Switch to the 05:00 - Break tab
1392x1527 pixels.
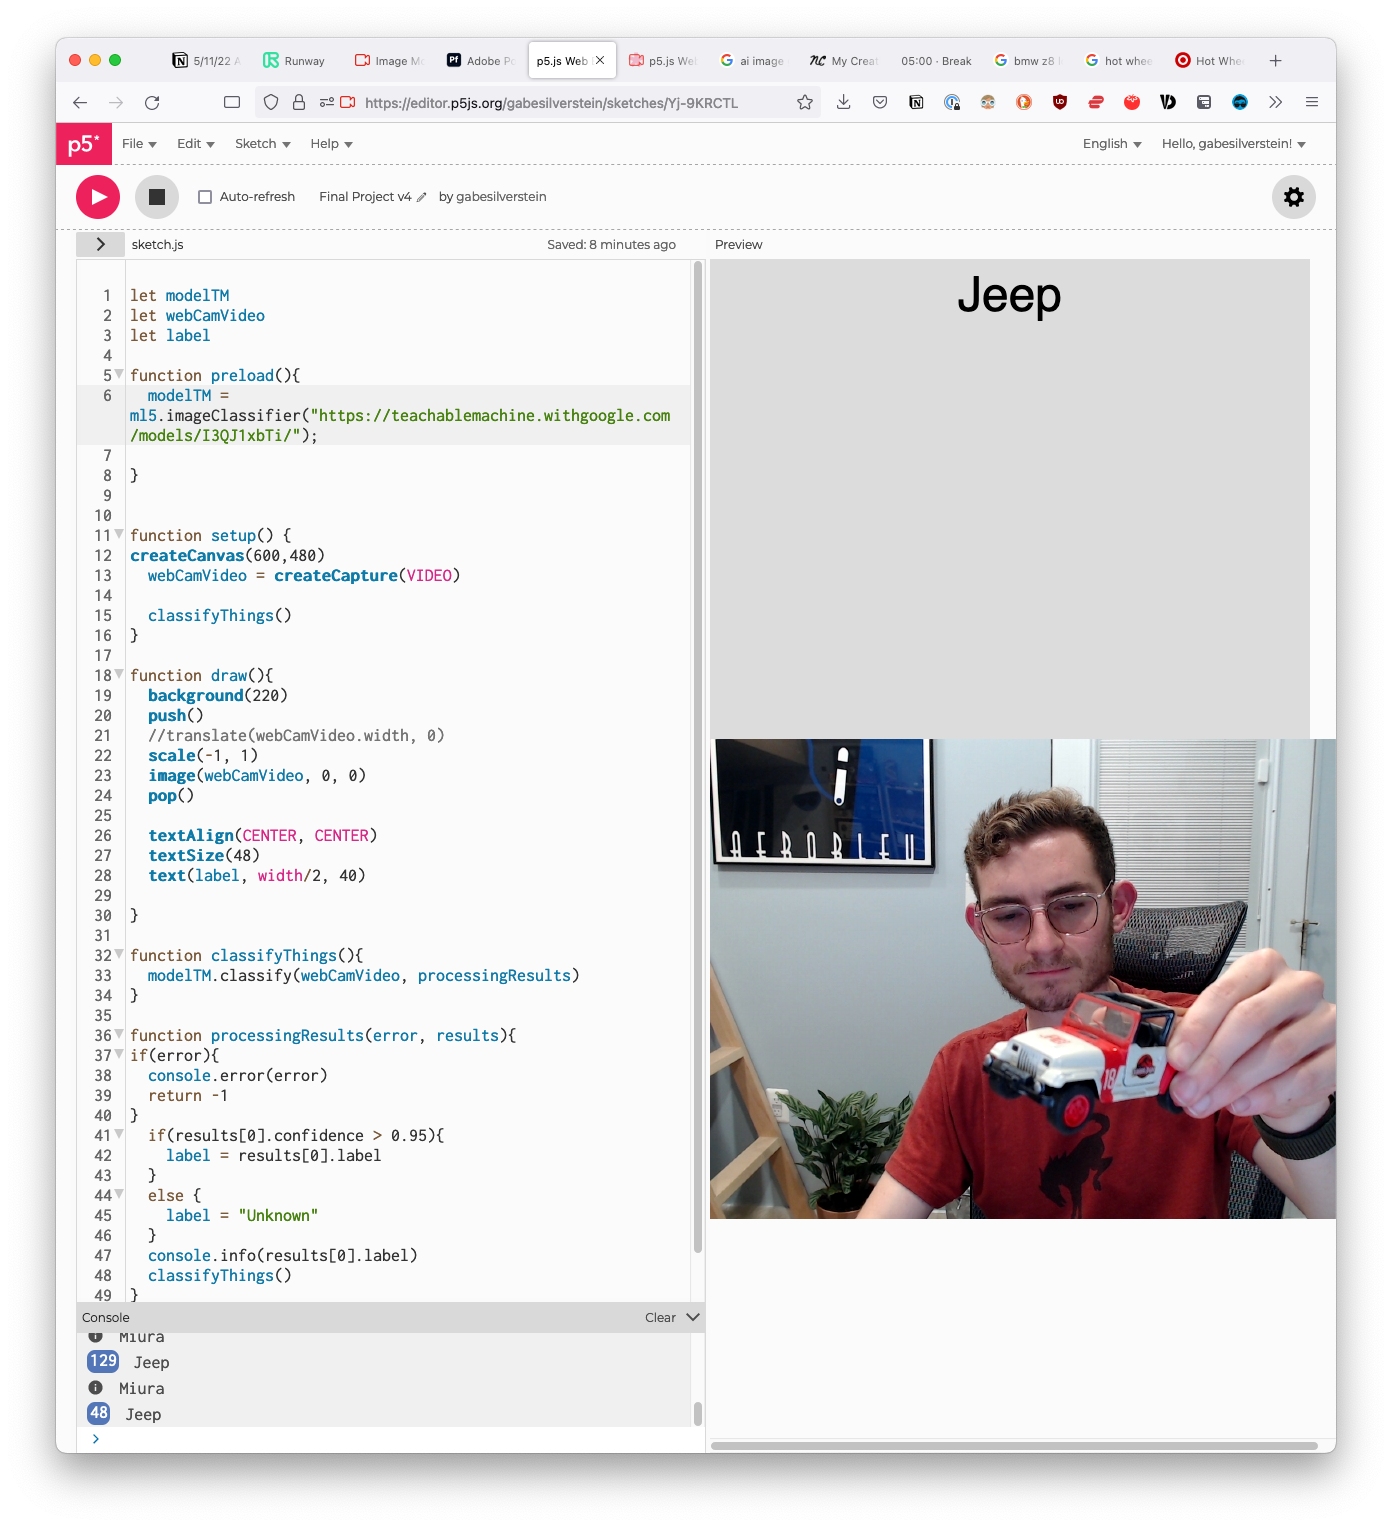point(936,61)
